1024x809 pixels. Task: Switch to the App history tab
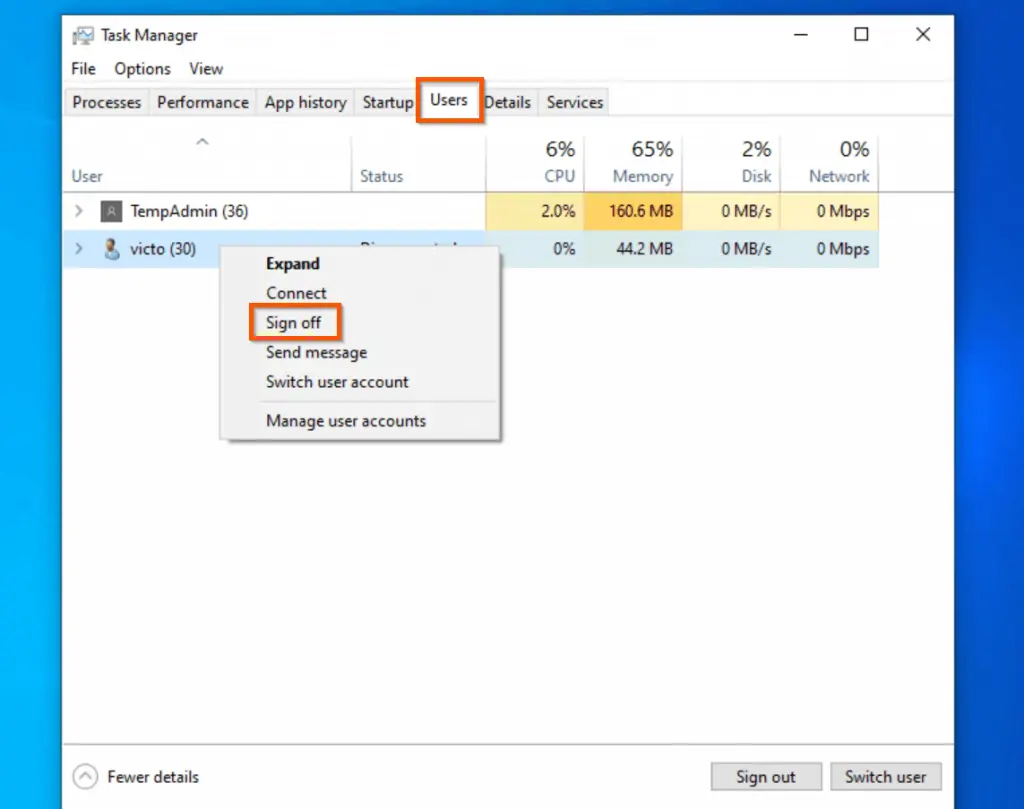(x=305, y=101)
